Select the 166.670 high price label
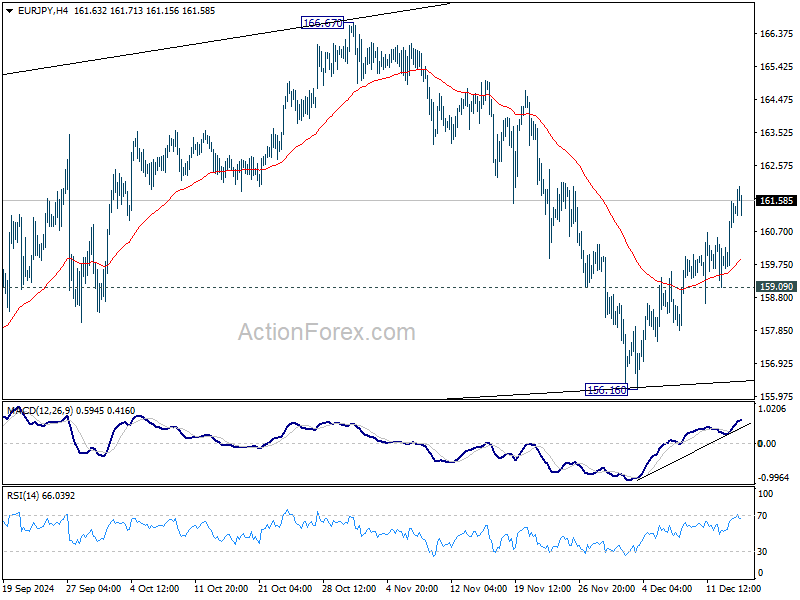This screenshot has width=800, height=600. pyautogui.click(x=322, y=23)
